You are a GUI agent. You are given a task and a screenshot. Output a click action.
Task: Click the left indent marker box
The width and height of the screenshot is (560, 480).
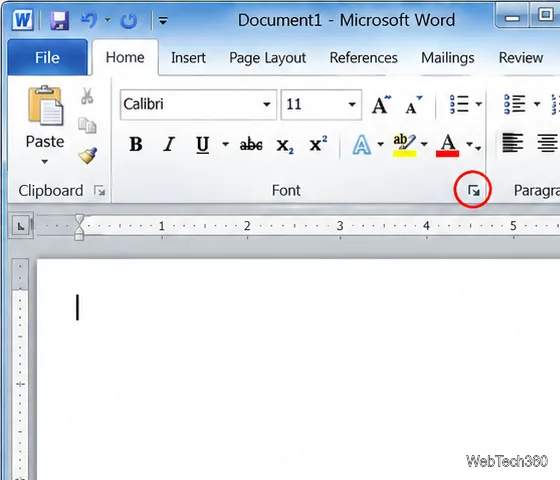(79, 236)
